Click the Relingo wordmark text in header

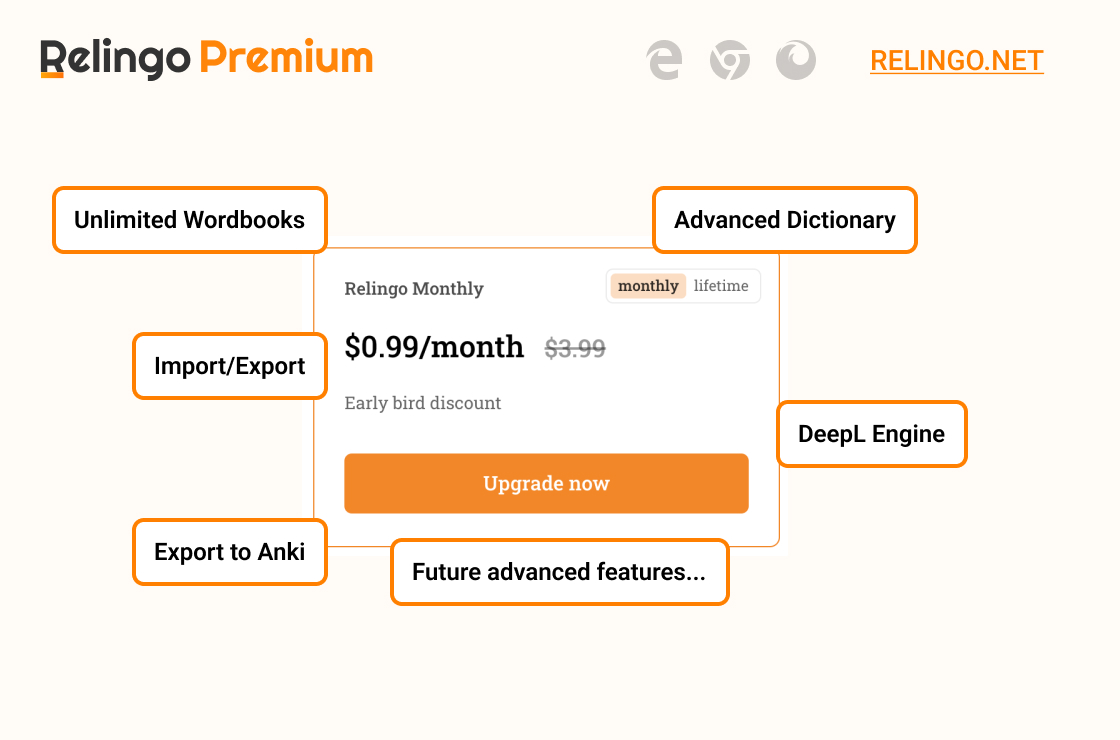tap(116, 59)
